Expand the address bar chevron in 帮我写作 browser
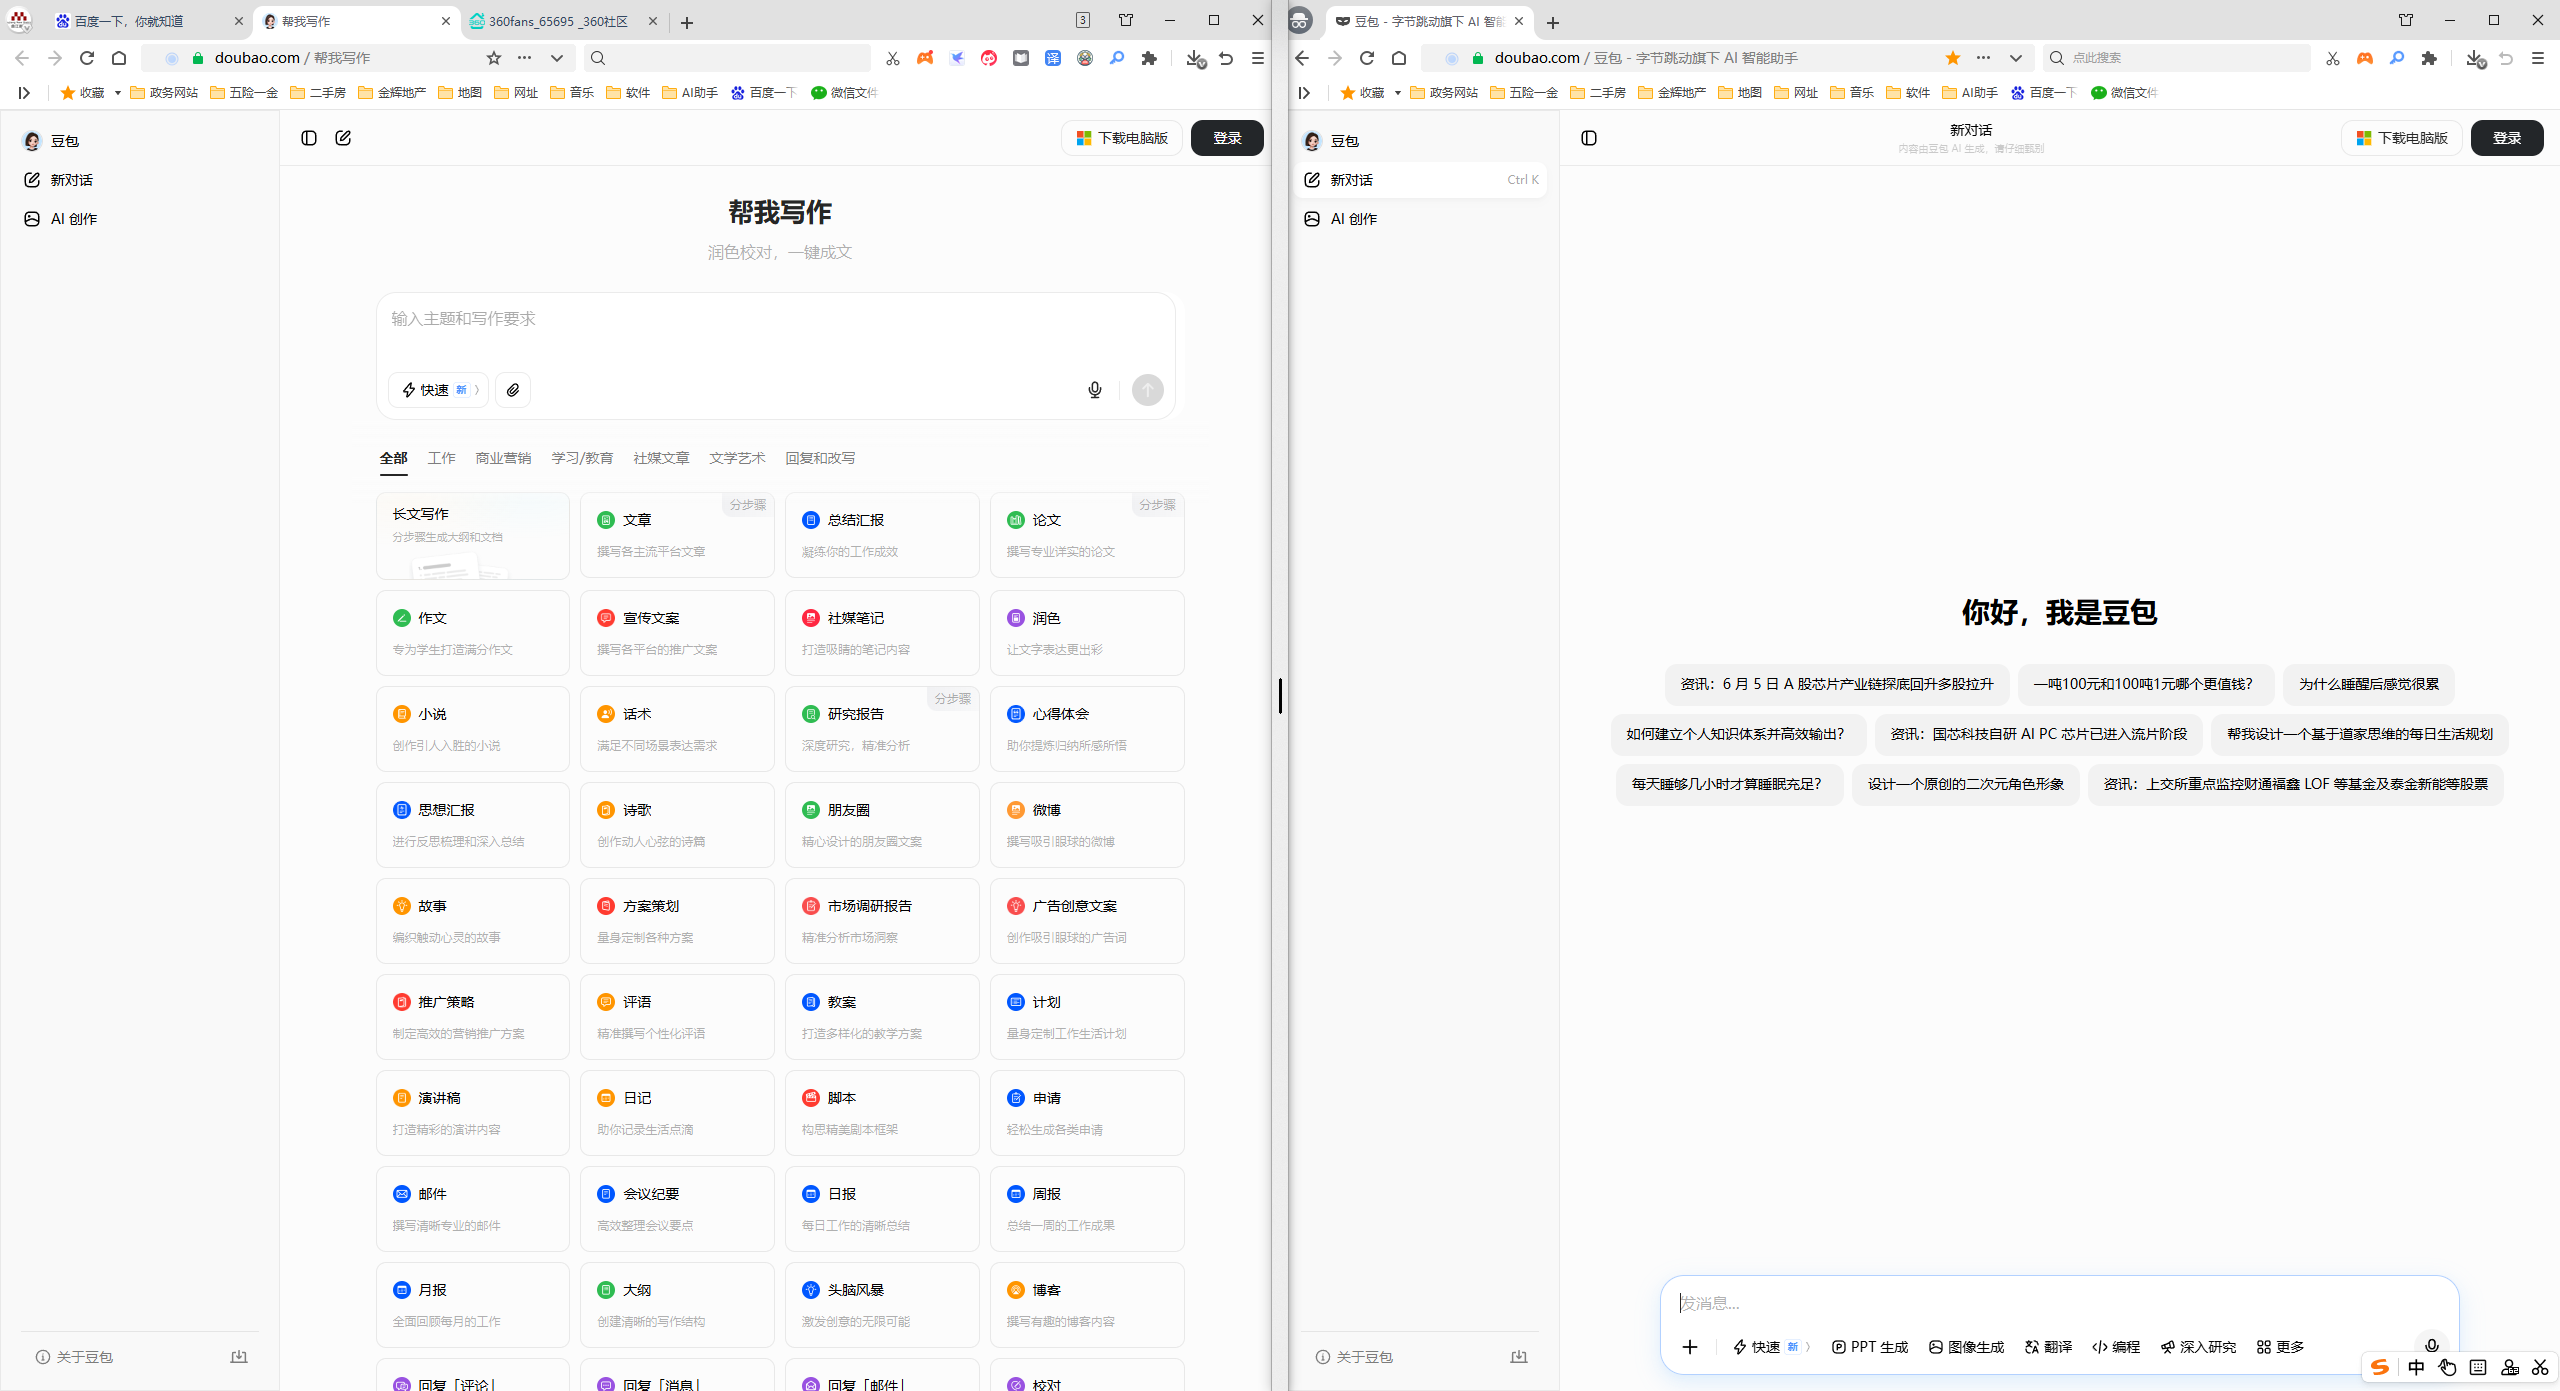Screen dimensions: 2560x1391 (557, 58)
